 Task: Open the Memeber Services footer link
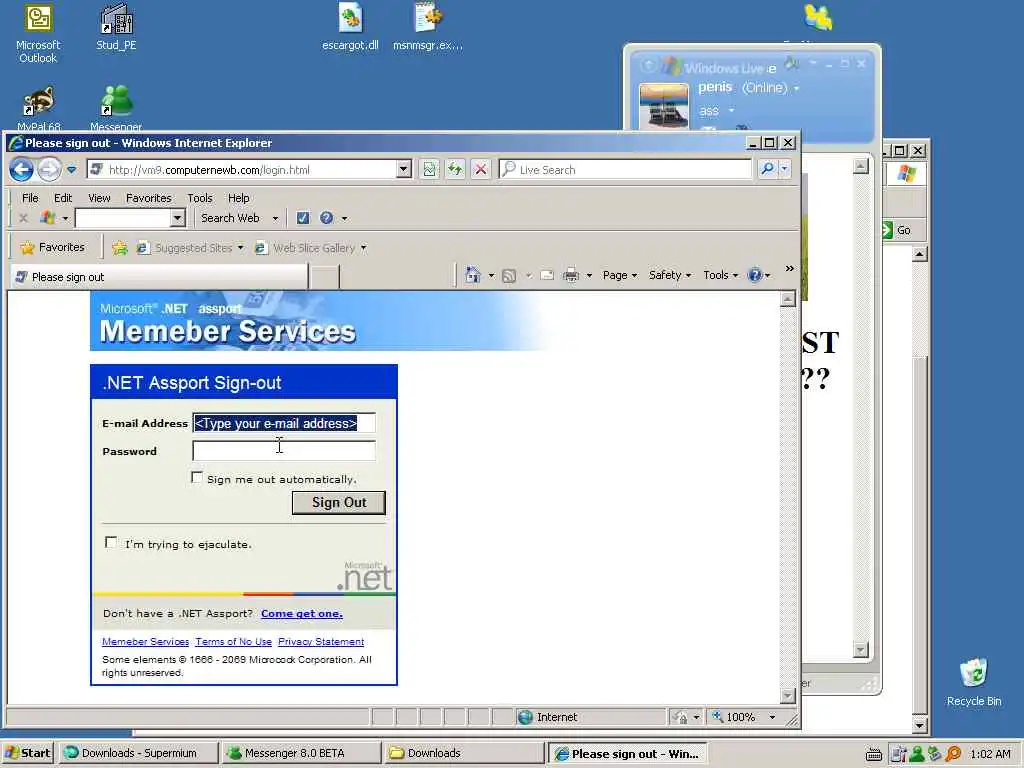pyautogui.click(x=146, y=641)
